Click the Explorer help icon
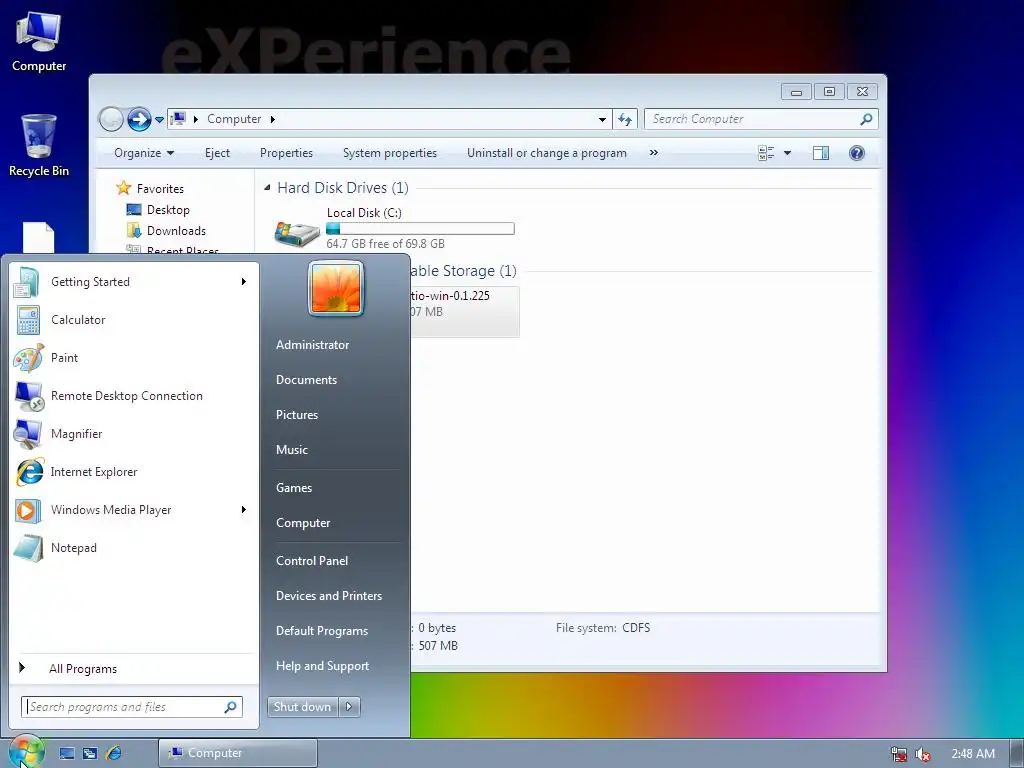This screenshot has width=1024, height=768. tap(857, 153)
